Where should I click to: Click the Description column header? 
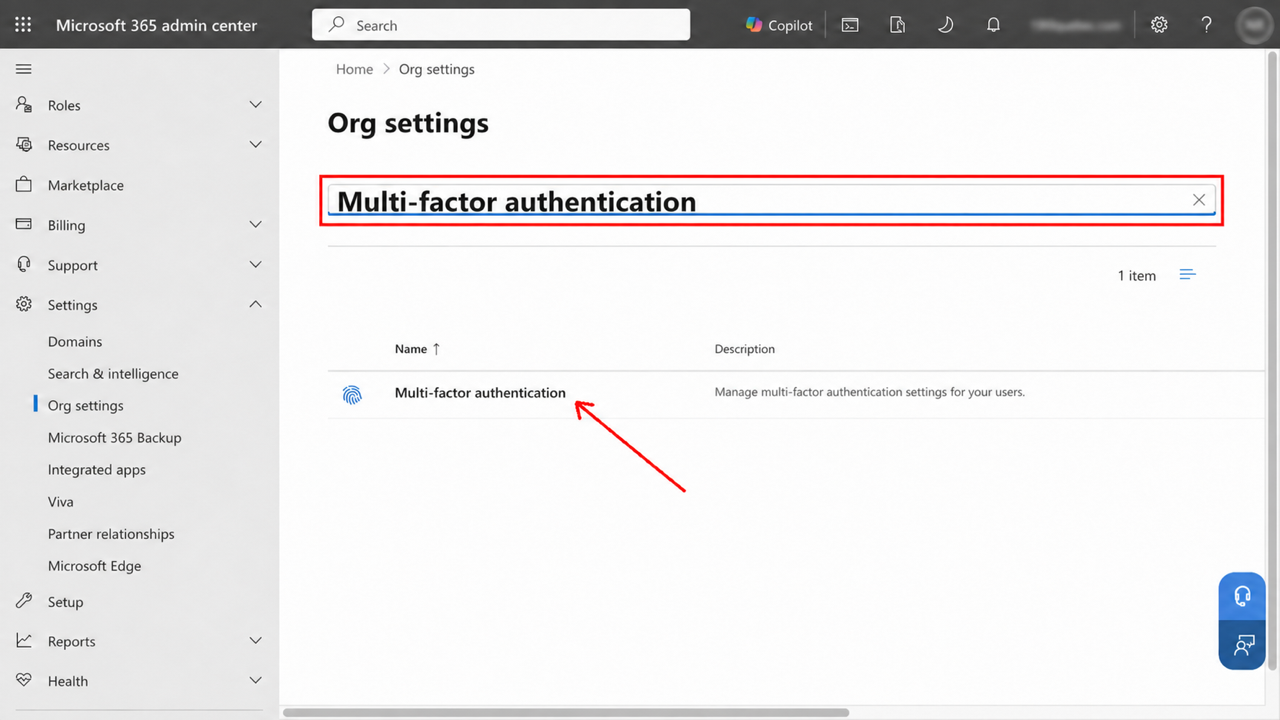point(745,349)
